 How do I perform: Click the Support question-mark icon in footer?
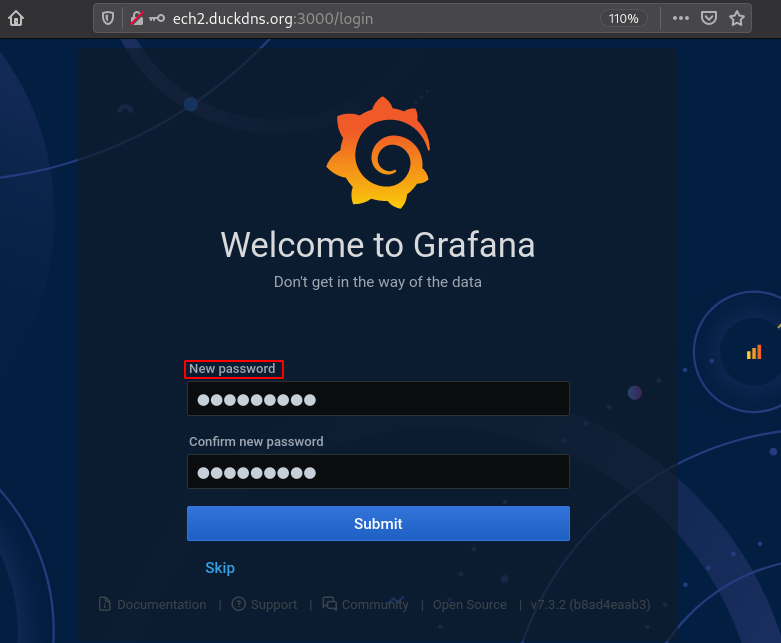coord(239,604)
